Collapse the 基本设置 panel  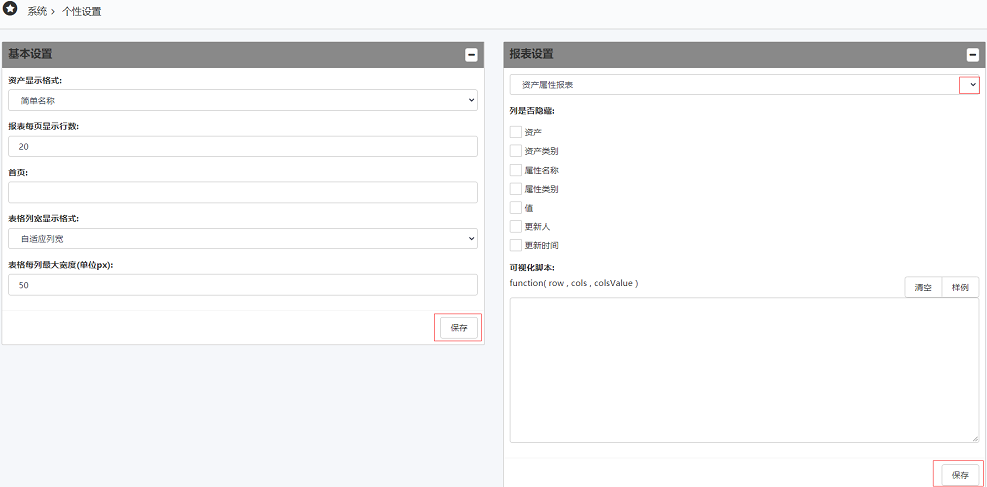471,55
